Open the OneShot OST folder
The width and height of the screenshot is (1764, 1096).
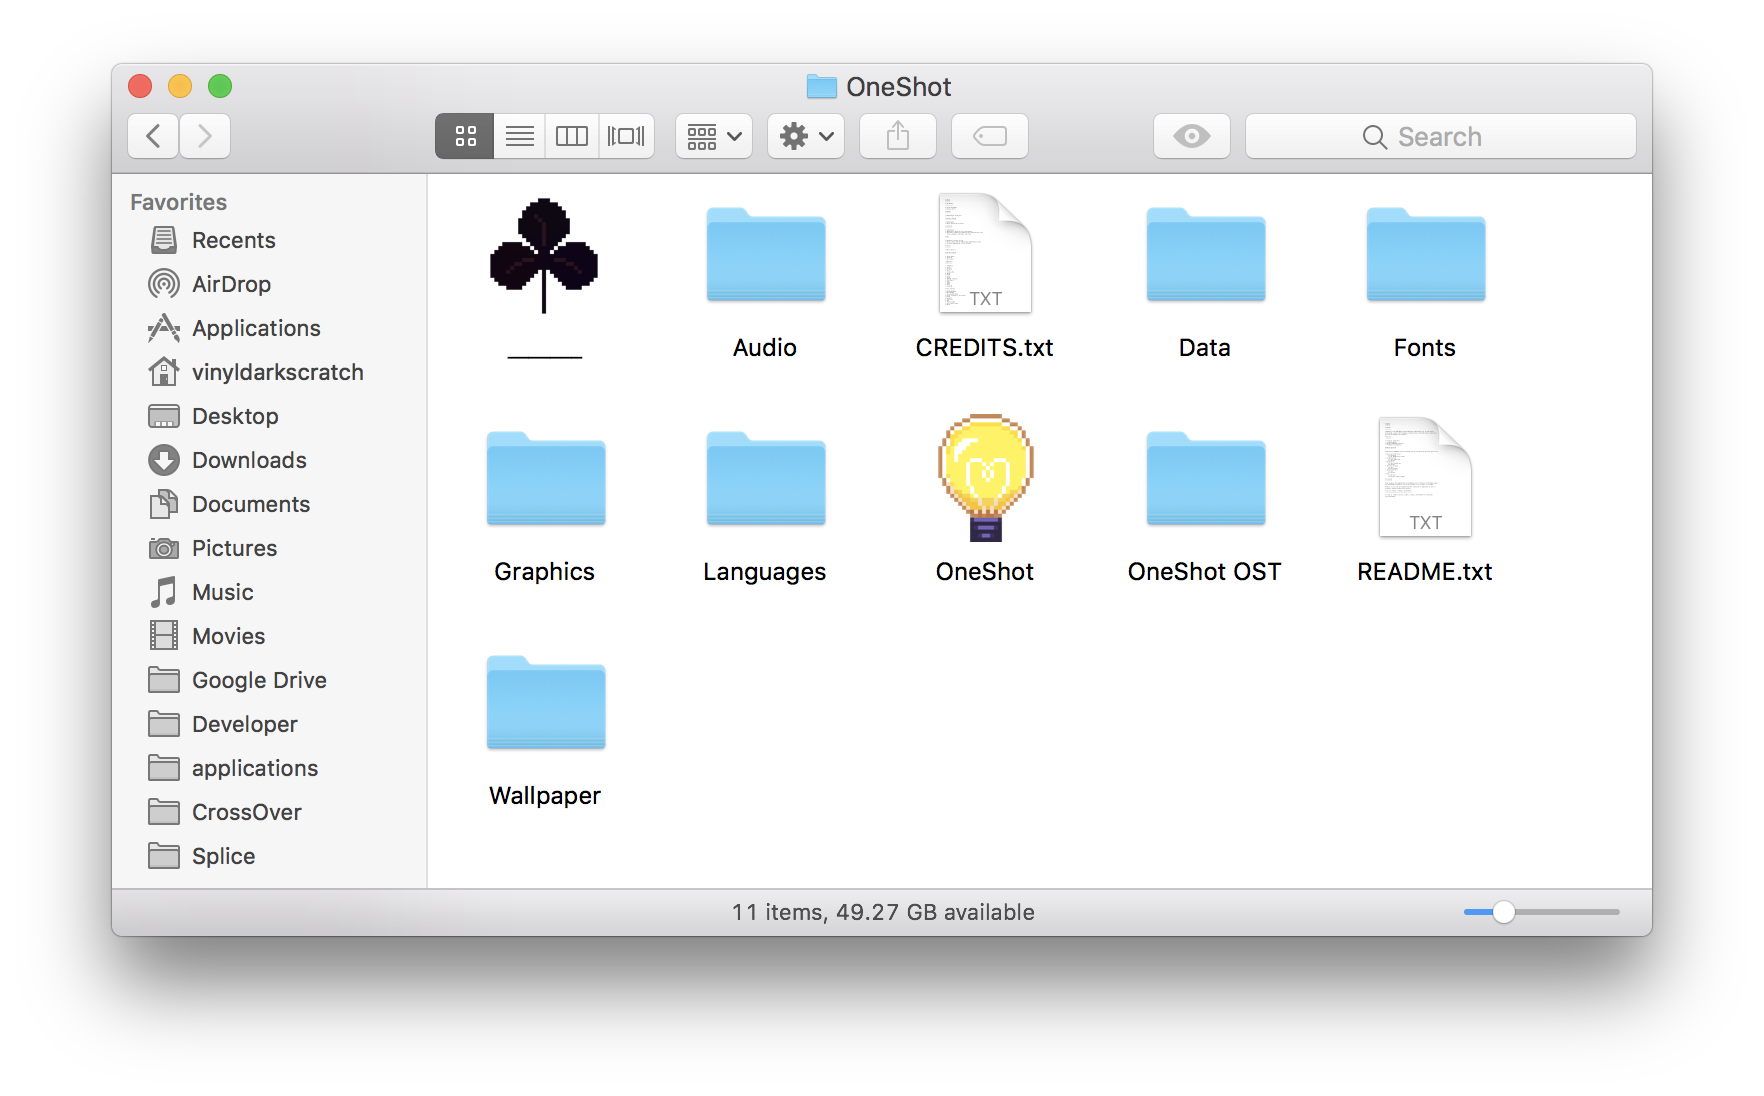(x=1204, y=480)
